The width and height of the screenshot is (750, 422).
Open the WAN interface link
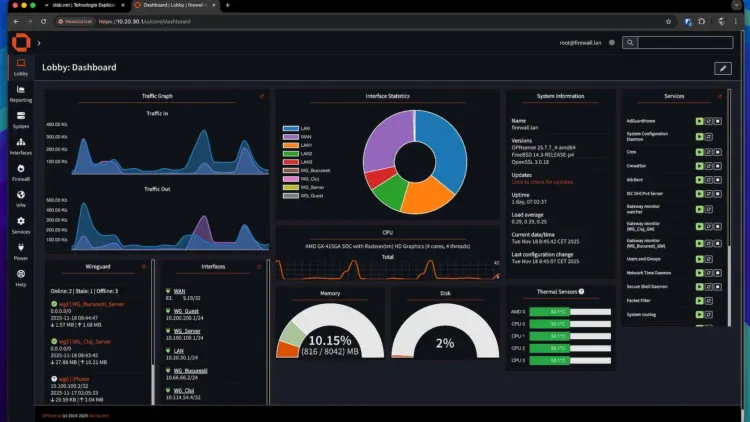[x=179, y=291]
